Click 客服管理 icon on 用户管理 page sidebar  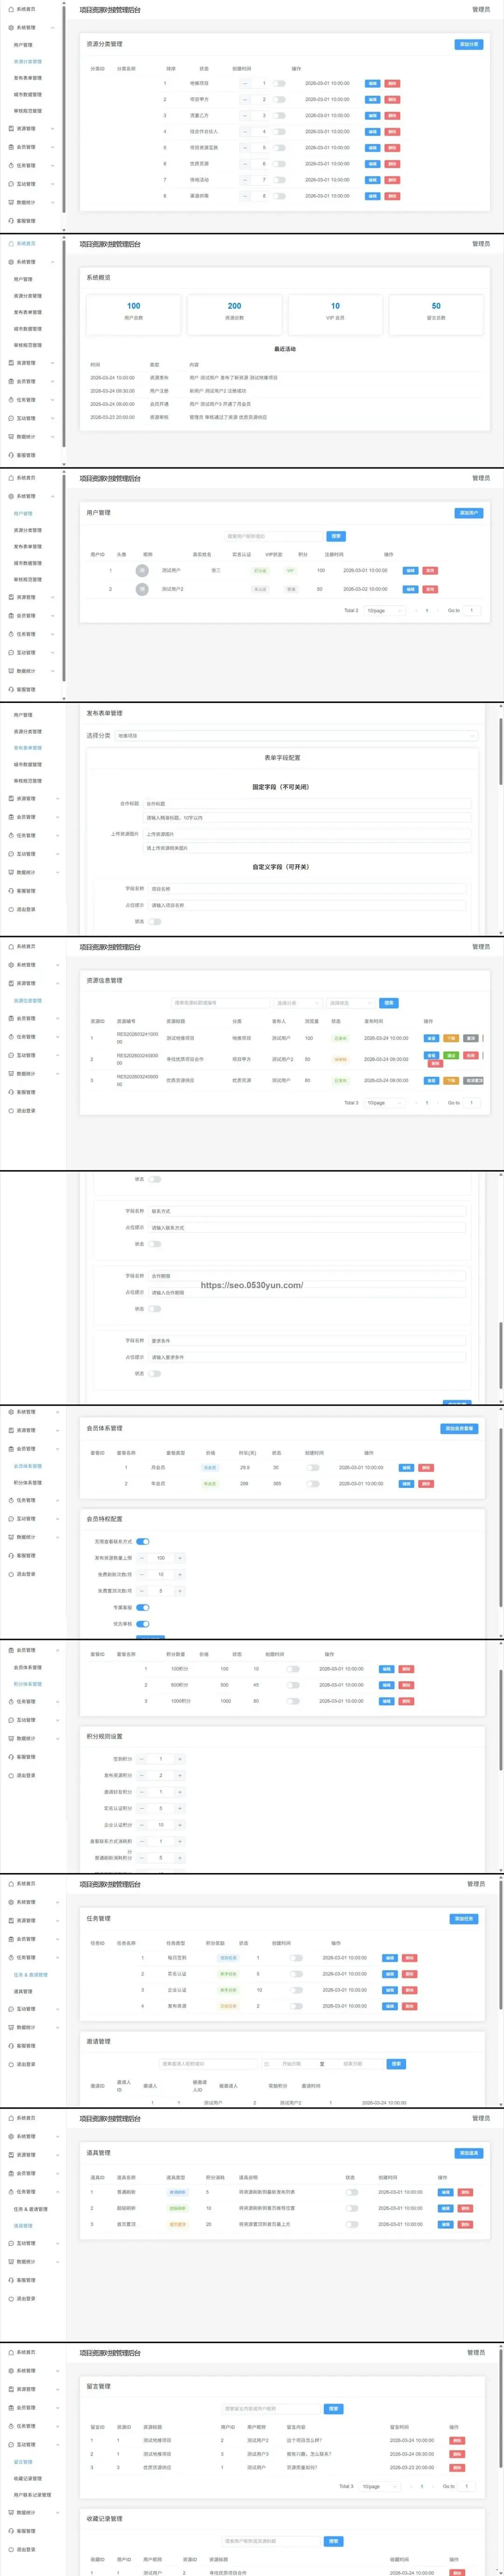tap(11, 689)
